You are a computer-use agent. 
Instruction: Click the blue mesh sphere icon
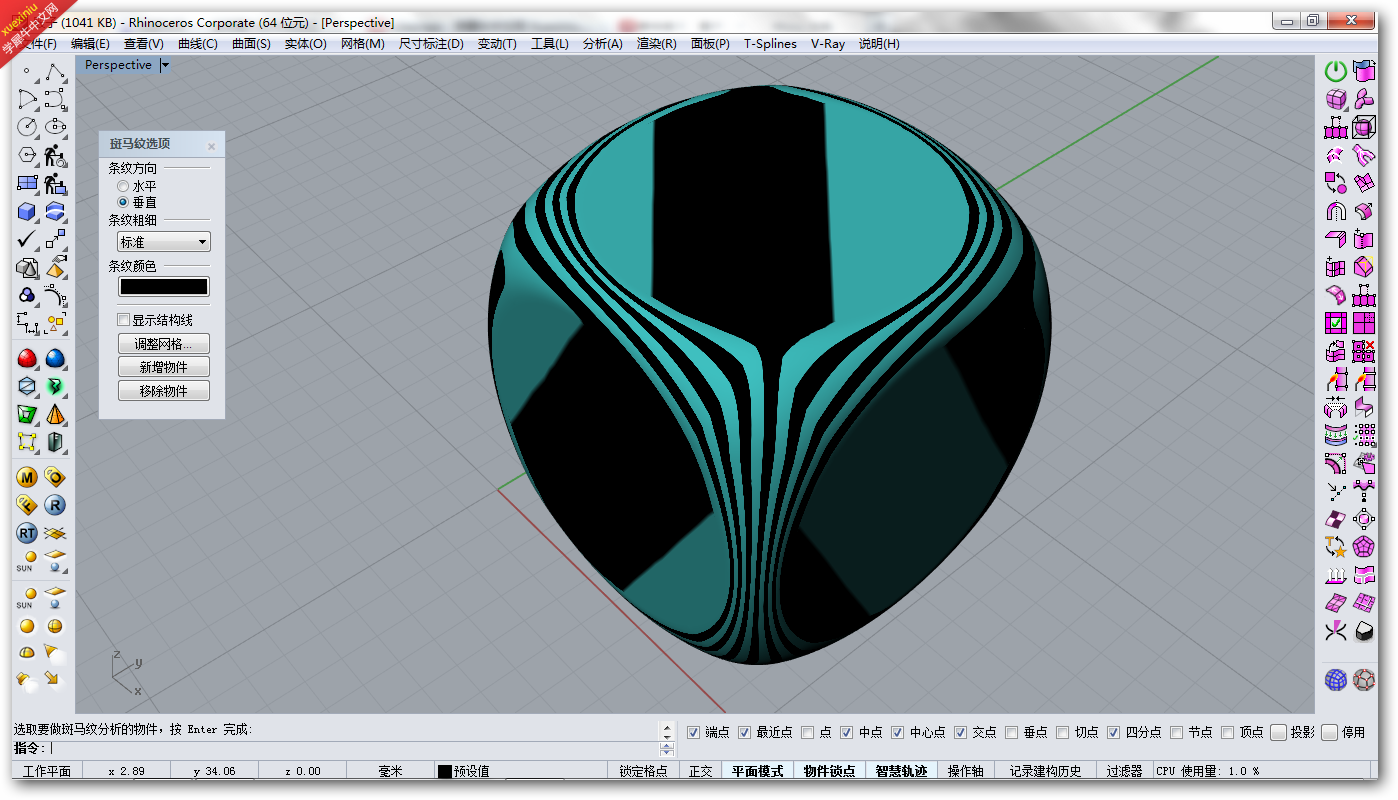[x=1336, y=680]
